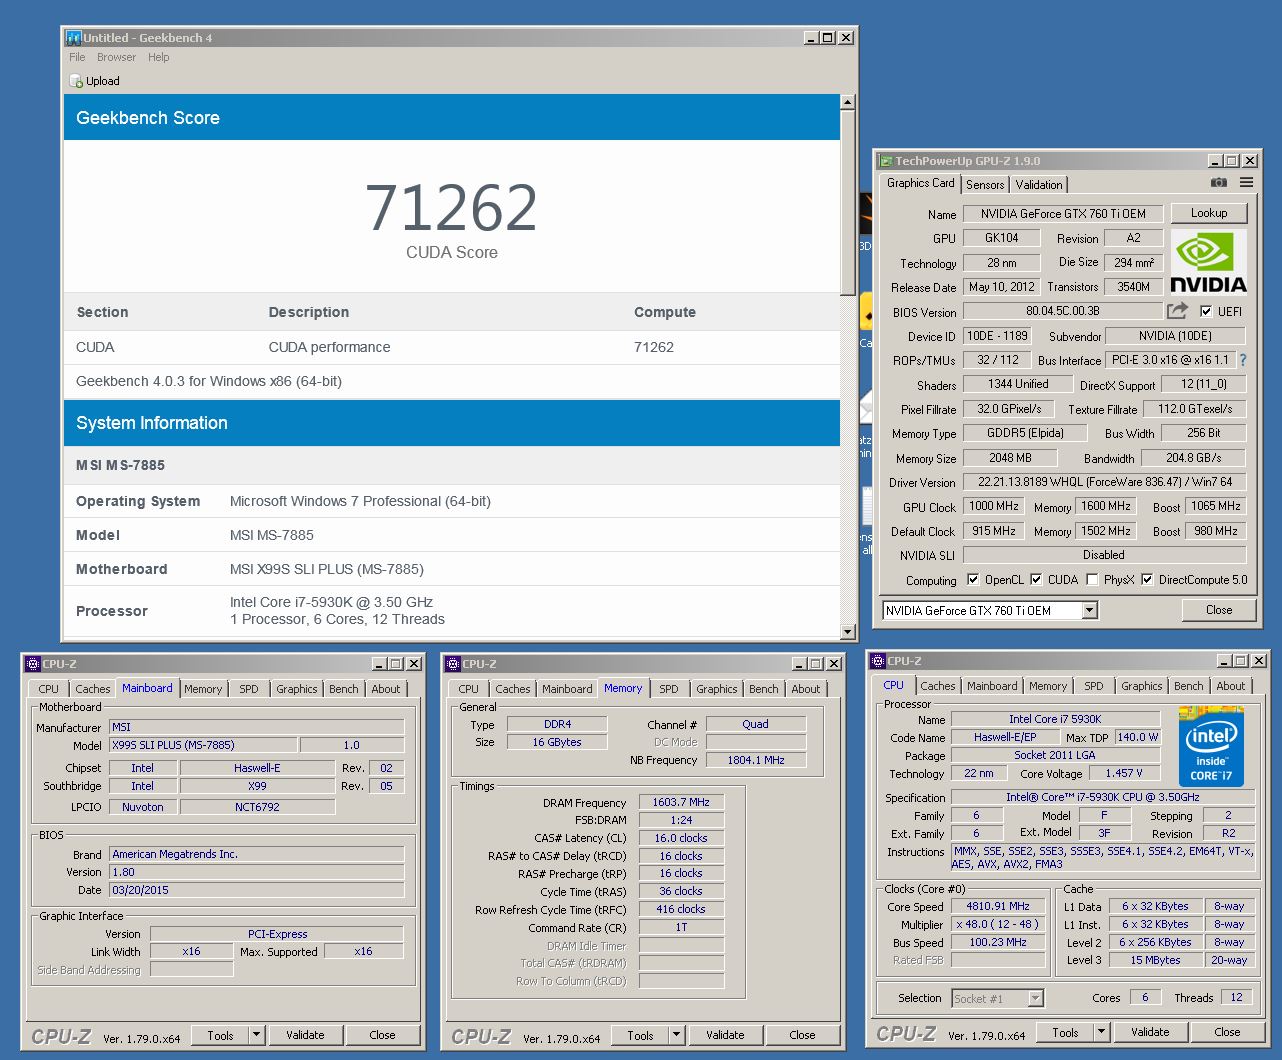Image resolution: width=1282 pixels, height=1060 pixels.
Task: Click Tools button in Memory CPU-Z window
Action: 641,1035
